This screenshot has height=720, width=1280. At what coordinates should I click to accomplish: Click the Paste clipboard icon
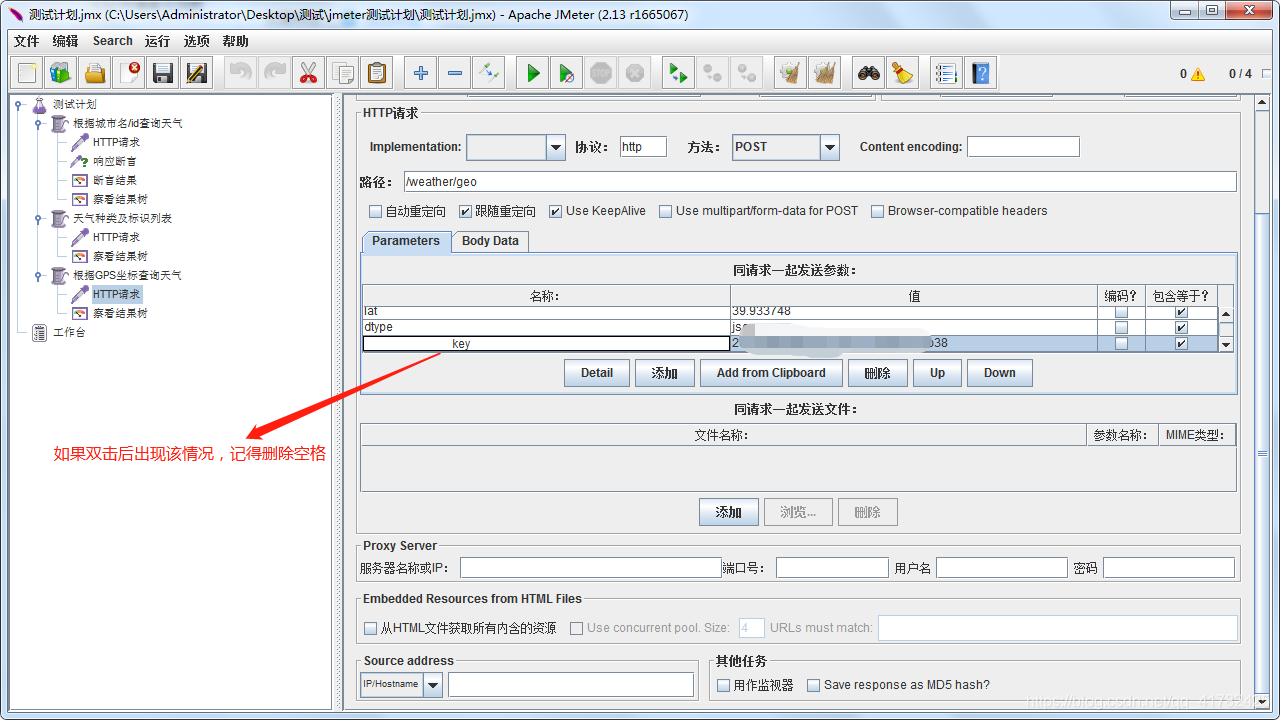tap(376, 73)
